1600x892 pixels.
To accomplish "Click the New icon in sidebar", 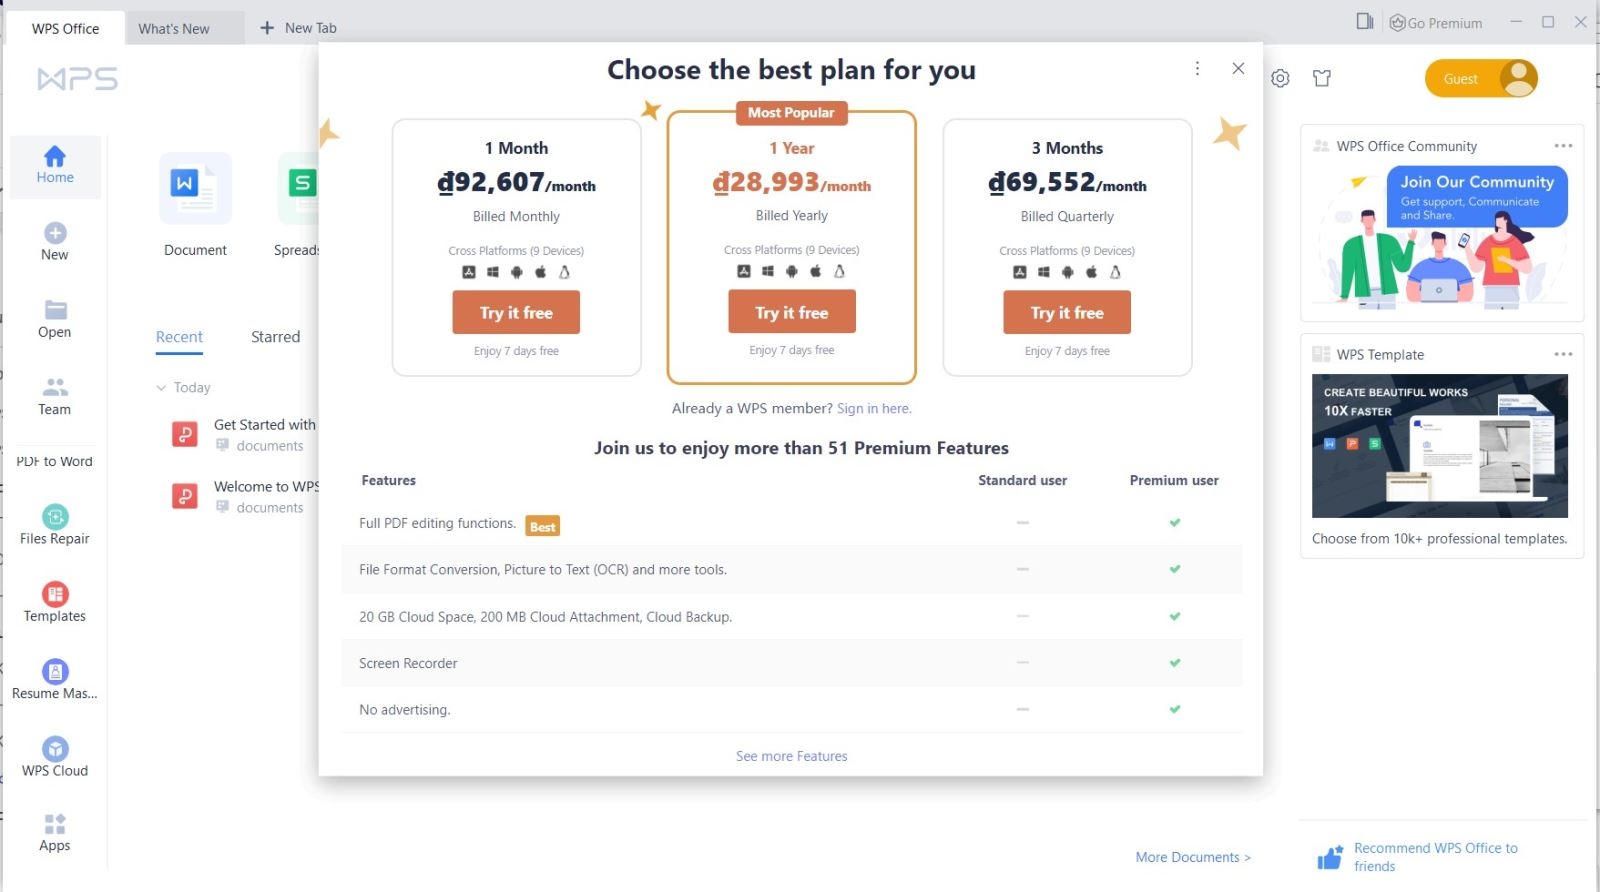I will pyautogui.click(x=55, y=238).
